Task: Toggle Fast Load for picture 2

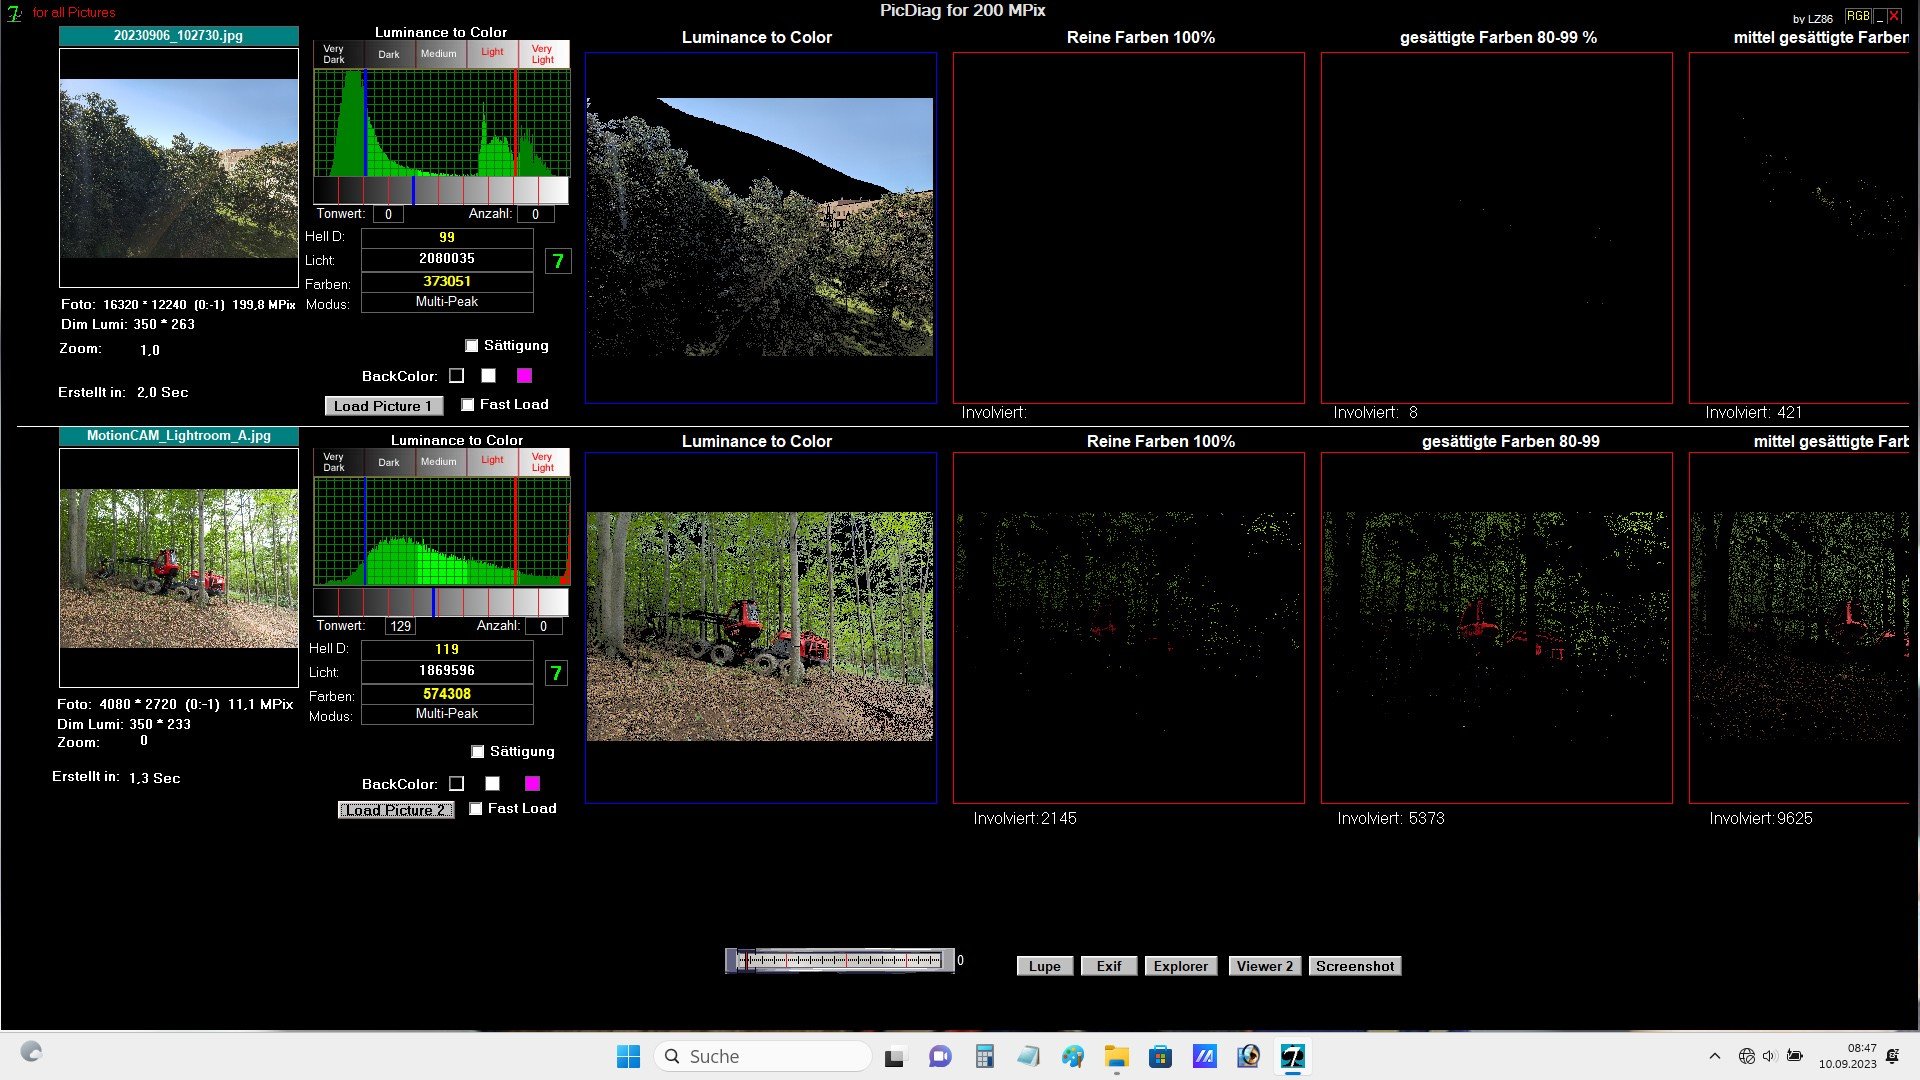Action: [x=476, y=809]
